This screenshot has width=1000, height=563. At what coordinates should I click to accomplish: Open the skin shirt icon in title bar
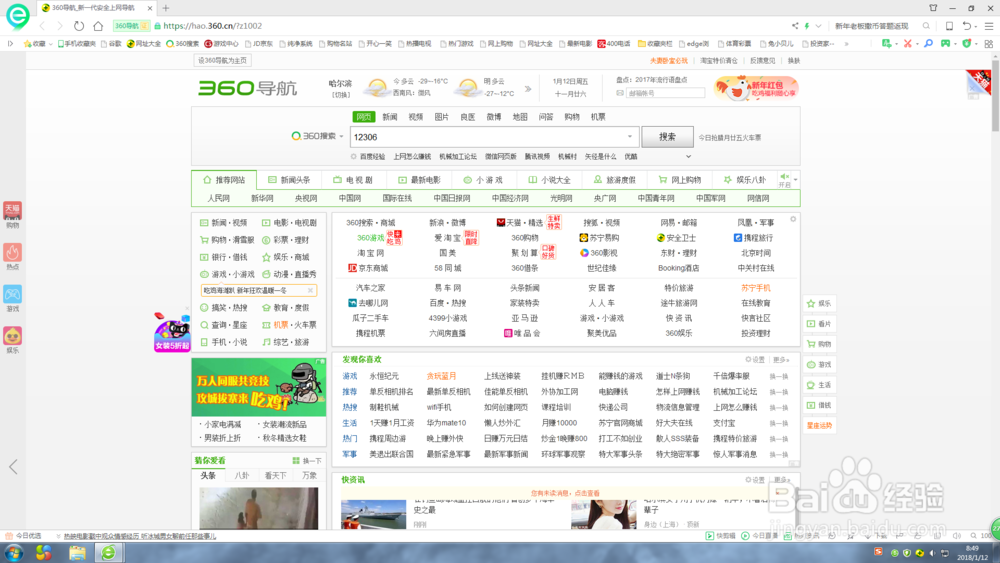[933, 8]
